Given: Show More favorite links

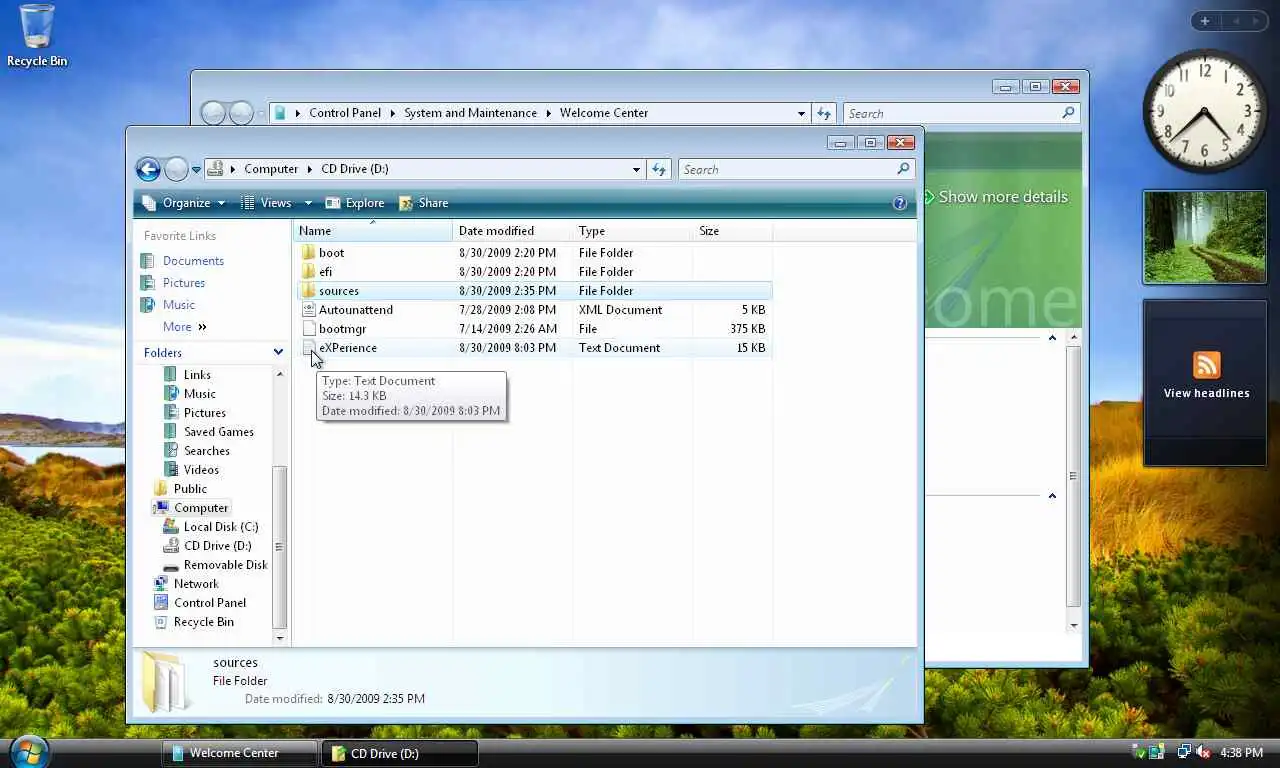Looking at the screenshot, I should 184,327.
